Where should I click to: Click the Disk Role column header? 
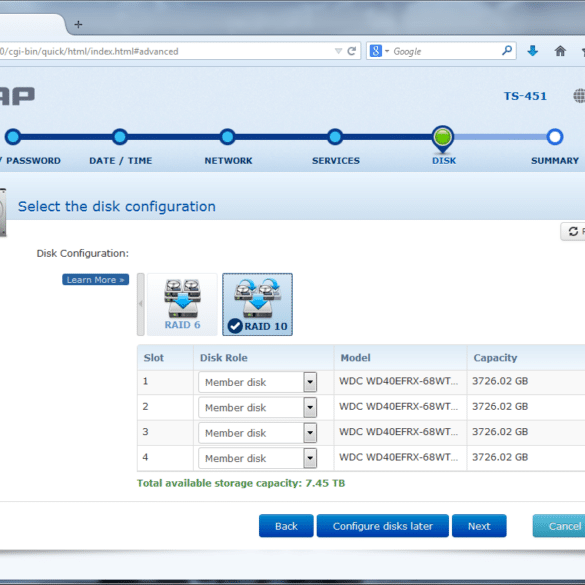(x=263, y=357)
